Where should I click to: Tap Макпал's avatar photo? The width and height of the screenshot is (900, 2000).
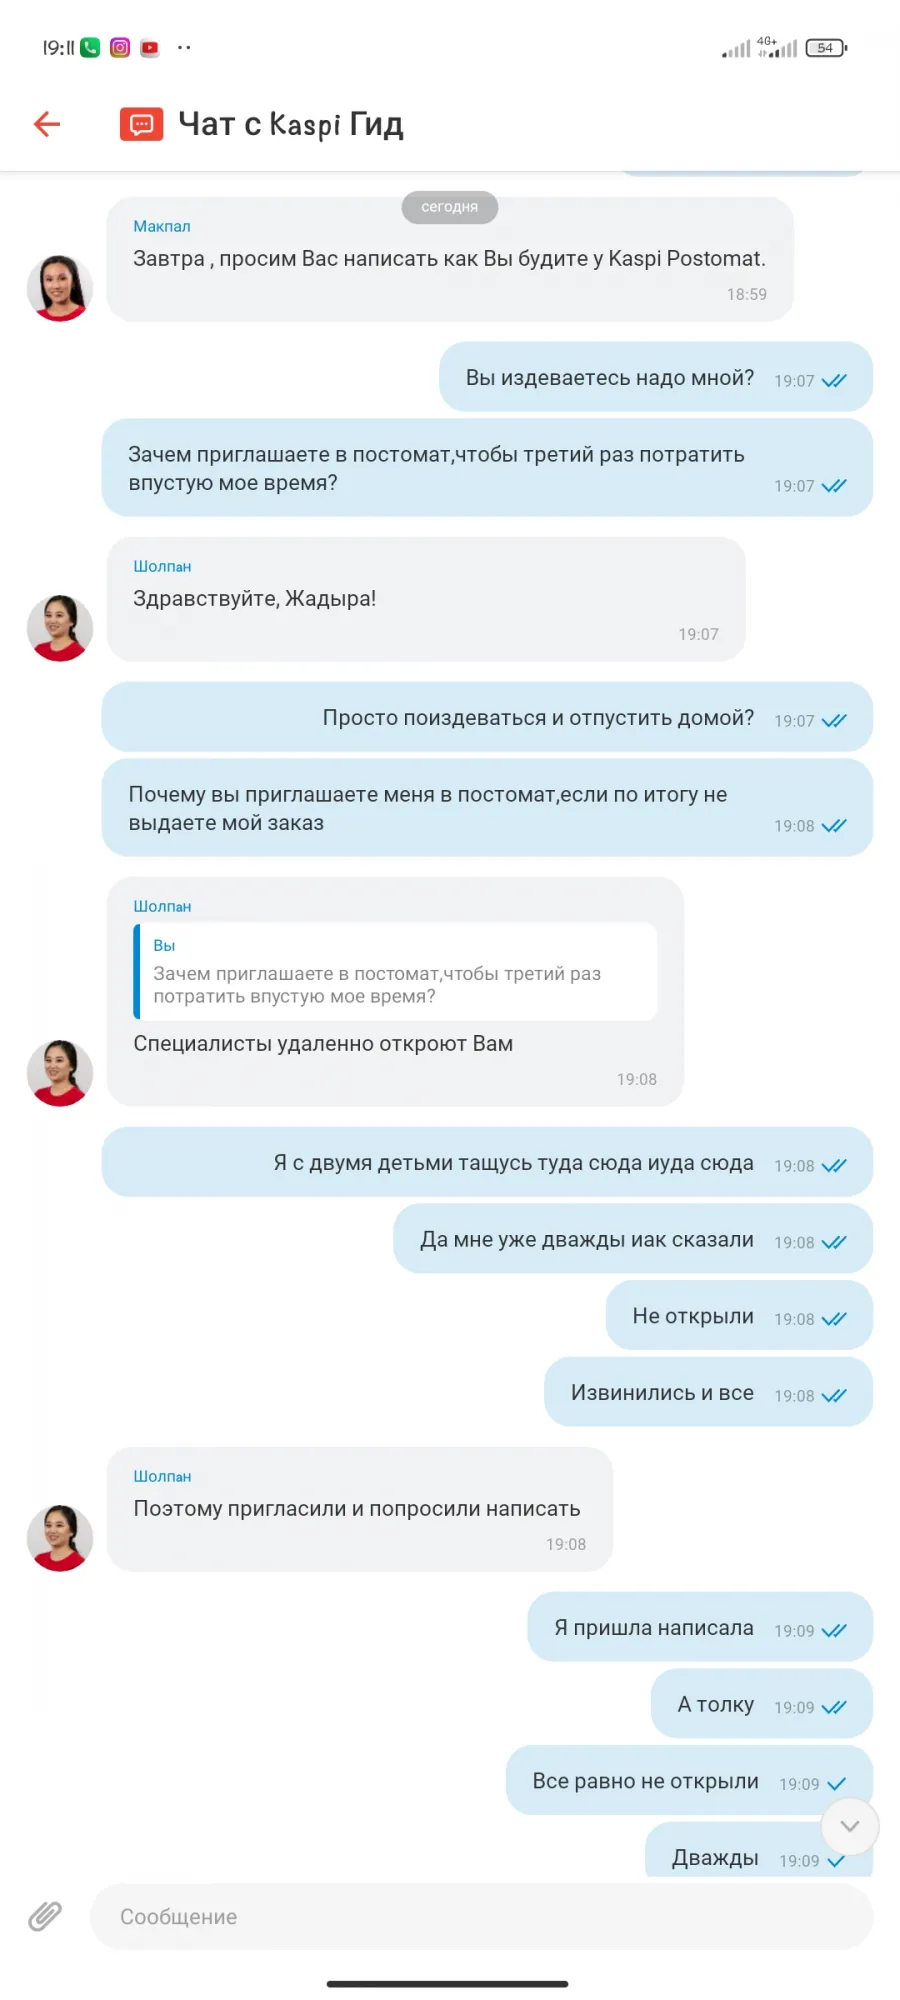point(60,288)
